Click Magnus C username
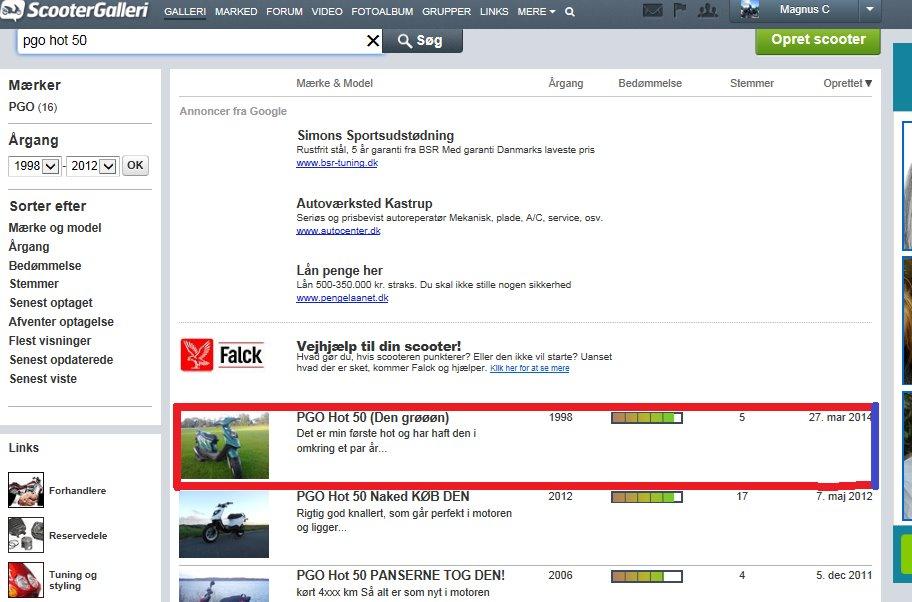912x602 pixels. click(x=805, y=10)
